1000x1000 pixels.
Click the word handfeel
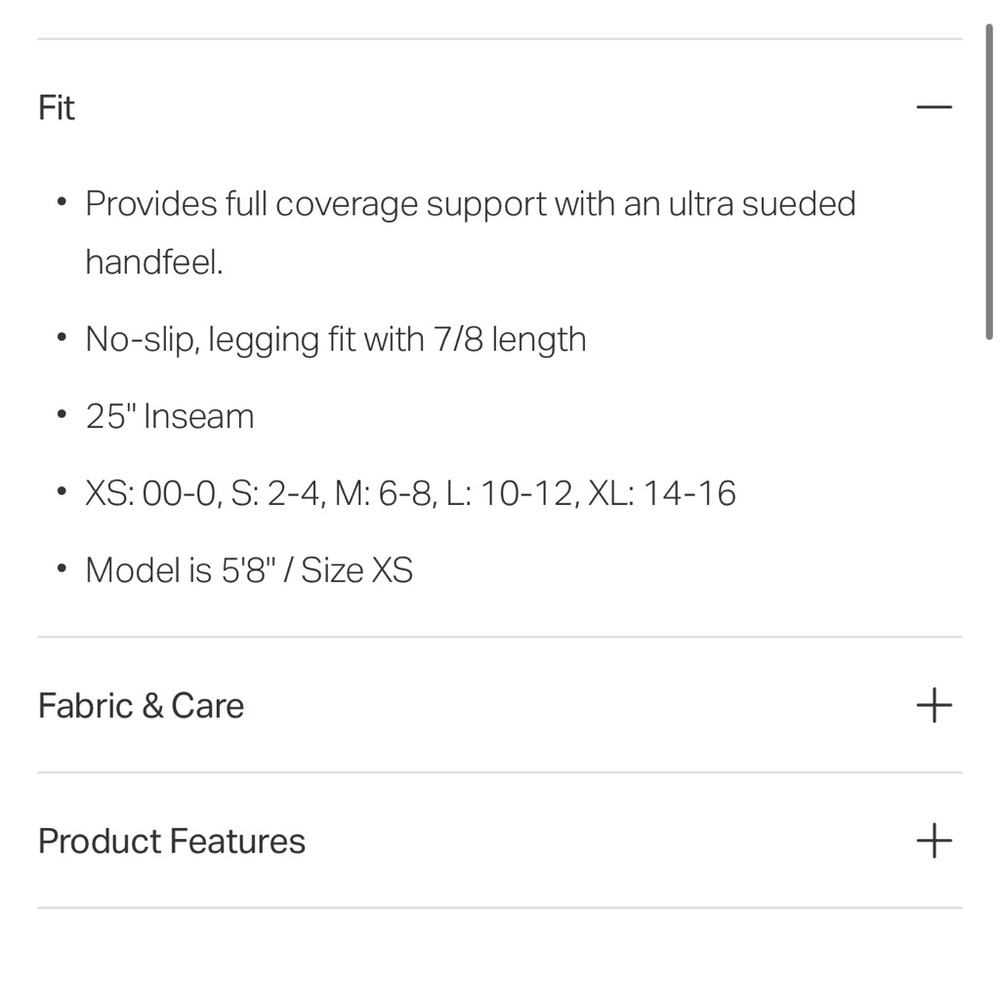(x=154, y=263)
